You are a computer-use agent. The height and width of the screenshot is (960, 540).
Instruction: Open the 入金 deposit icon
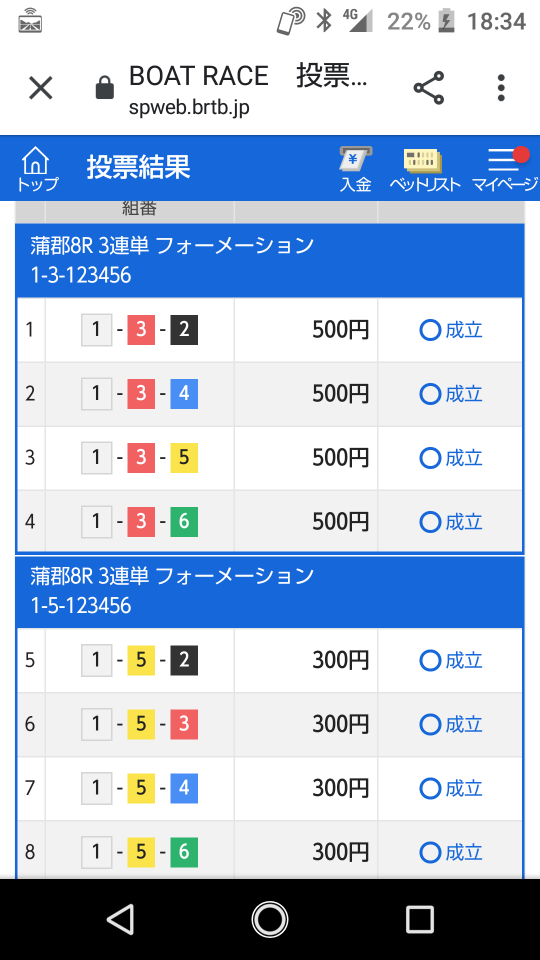[356, 170]
